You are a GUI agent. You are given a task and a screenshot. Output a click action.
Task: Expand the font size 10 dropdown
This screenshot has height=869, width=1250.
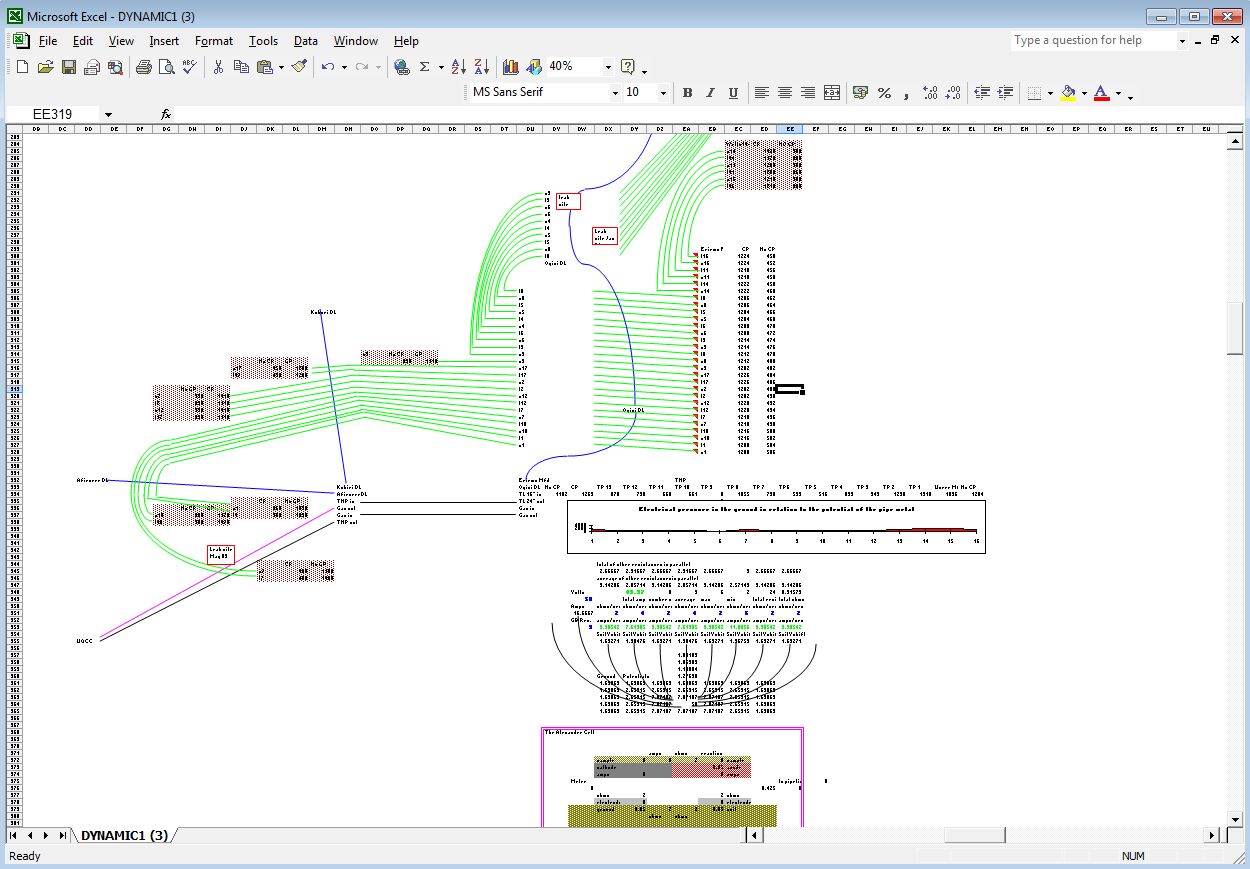663,93
